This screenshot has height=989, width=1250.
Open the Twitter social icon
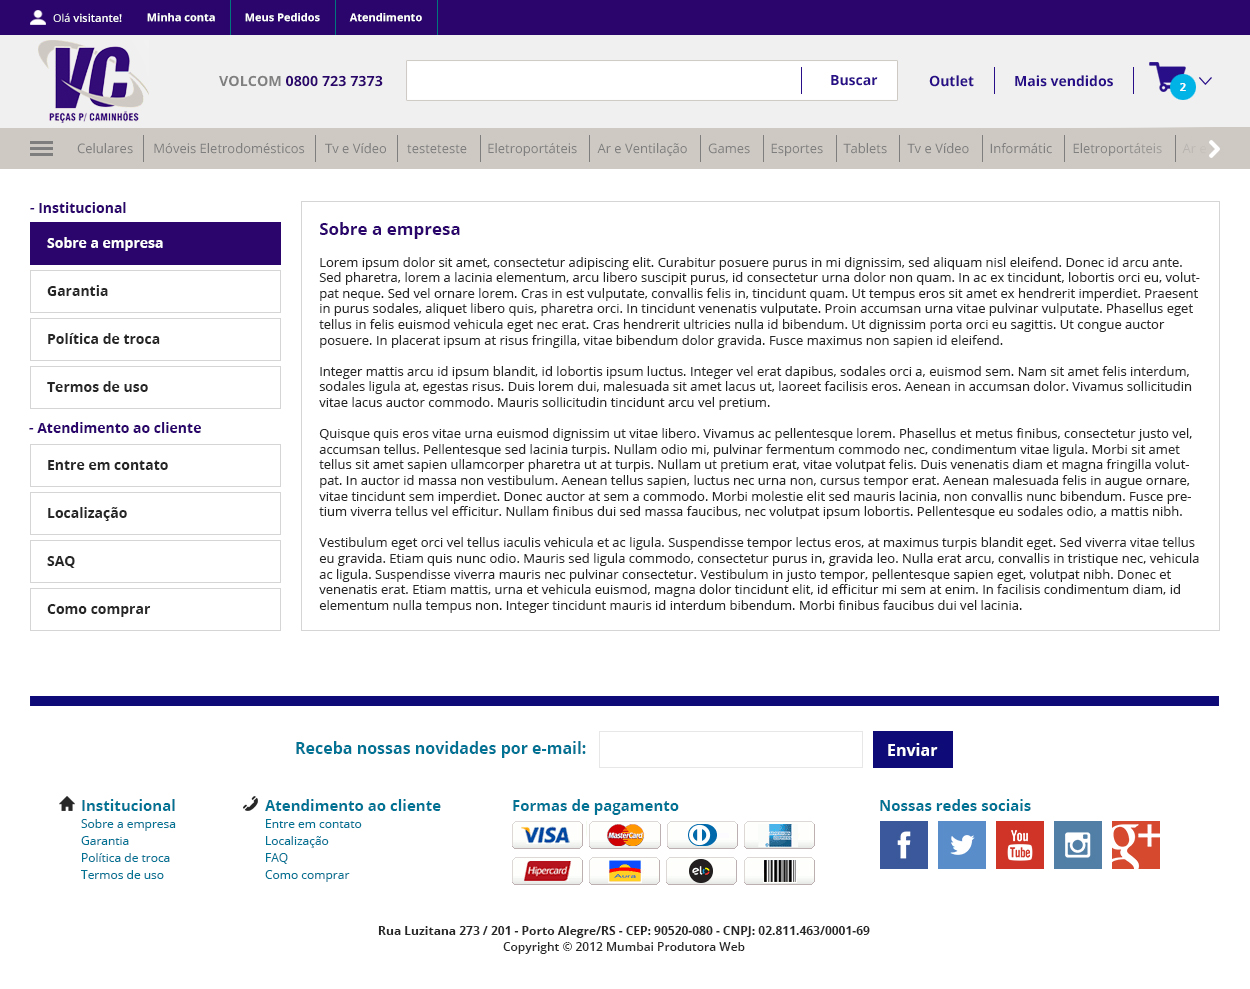point(961,845)
